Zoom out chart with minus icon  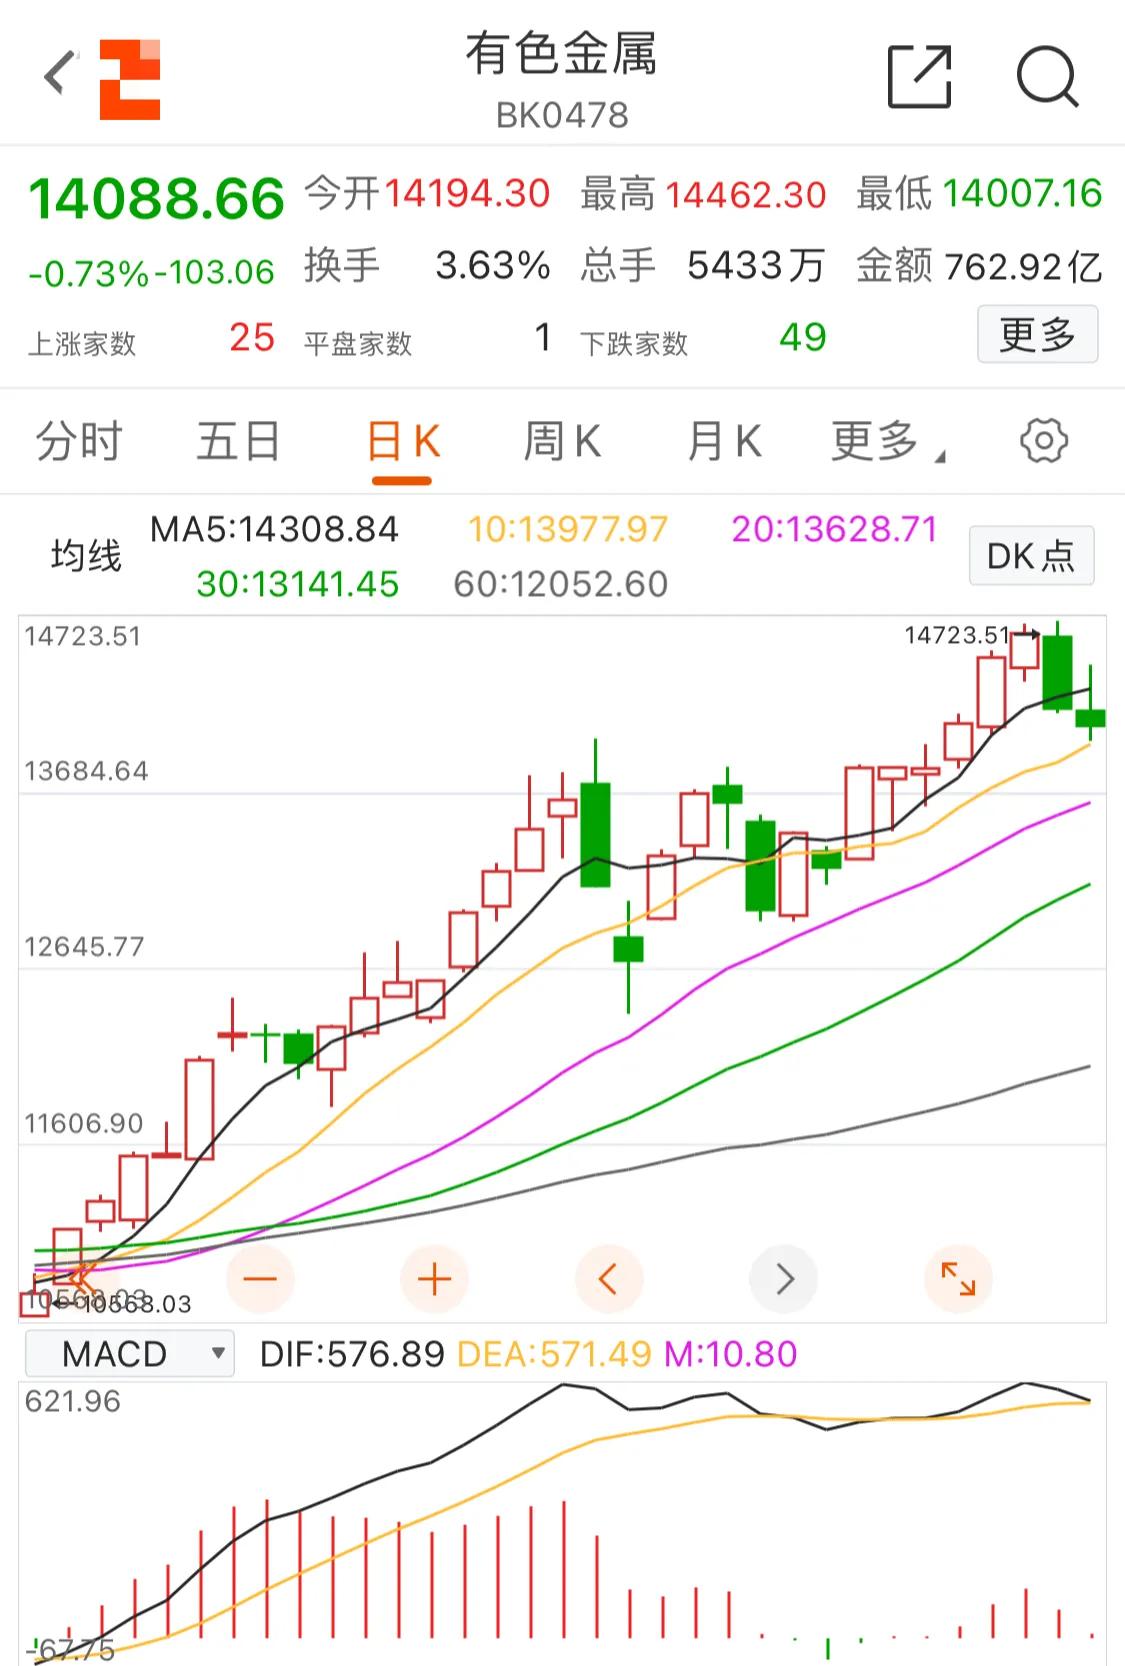tap(260, 1278)
